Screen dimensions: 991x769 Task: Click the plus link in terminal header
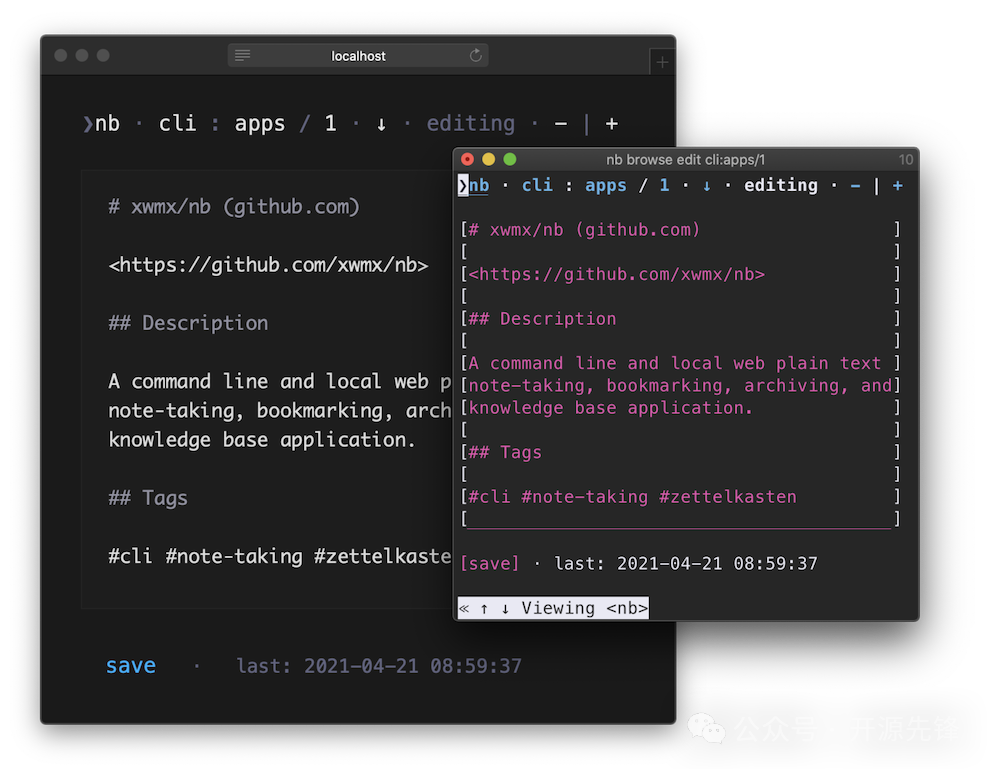point(897,186)
